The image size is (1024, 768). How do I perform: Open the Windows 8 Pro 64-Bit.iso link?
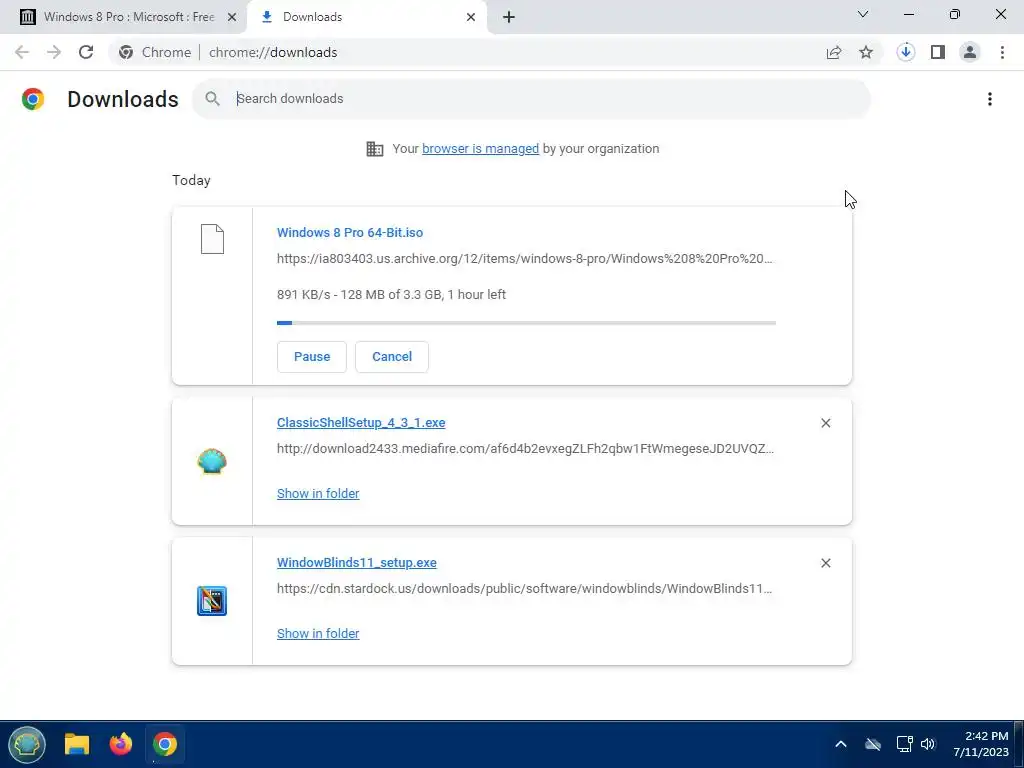(350, 232)
